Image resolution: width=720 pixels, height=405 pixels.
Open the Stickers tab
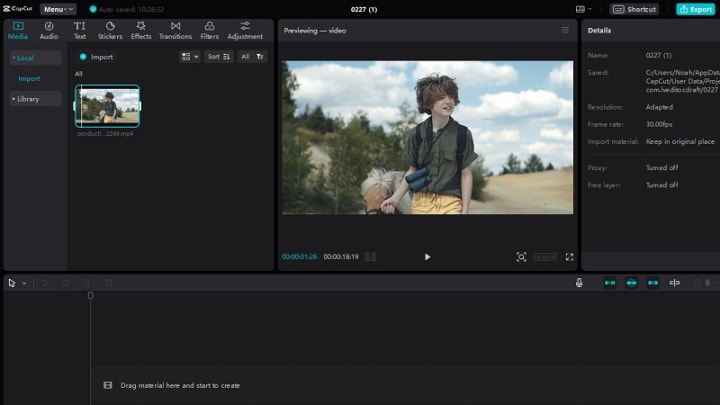(110, 30)
